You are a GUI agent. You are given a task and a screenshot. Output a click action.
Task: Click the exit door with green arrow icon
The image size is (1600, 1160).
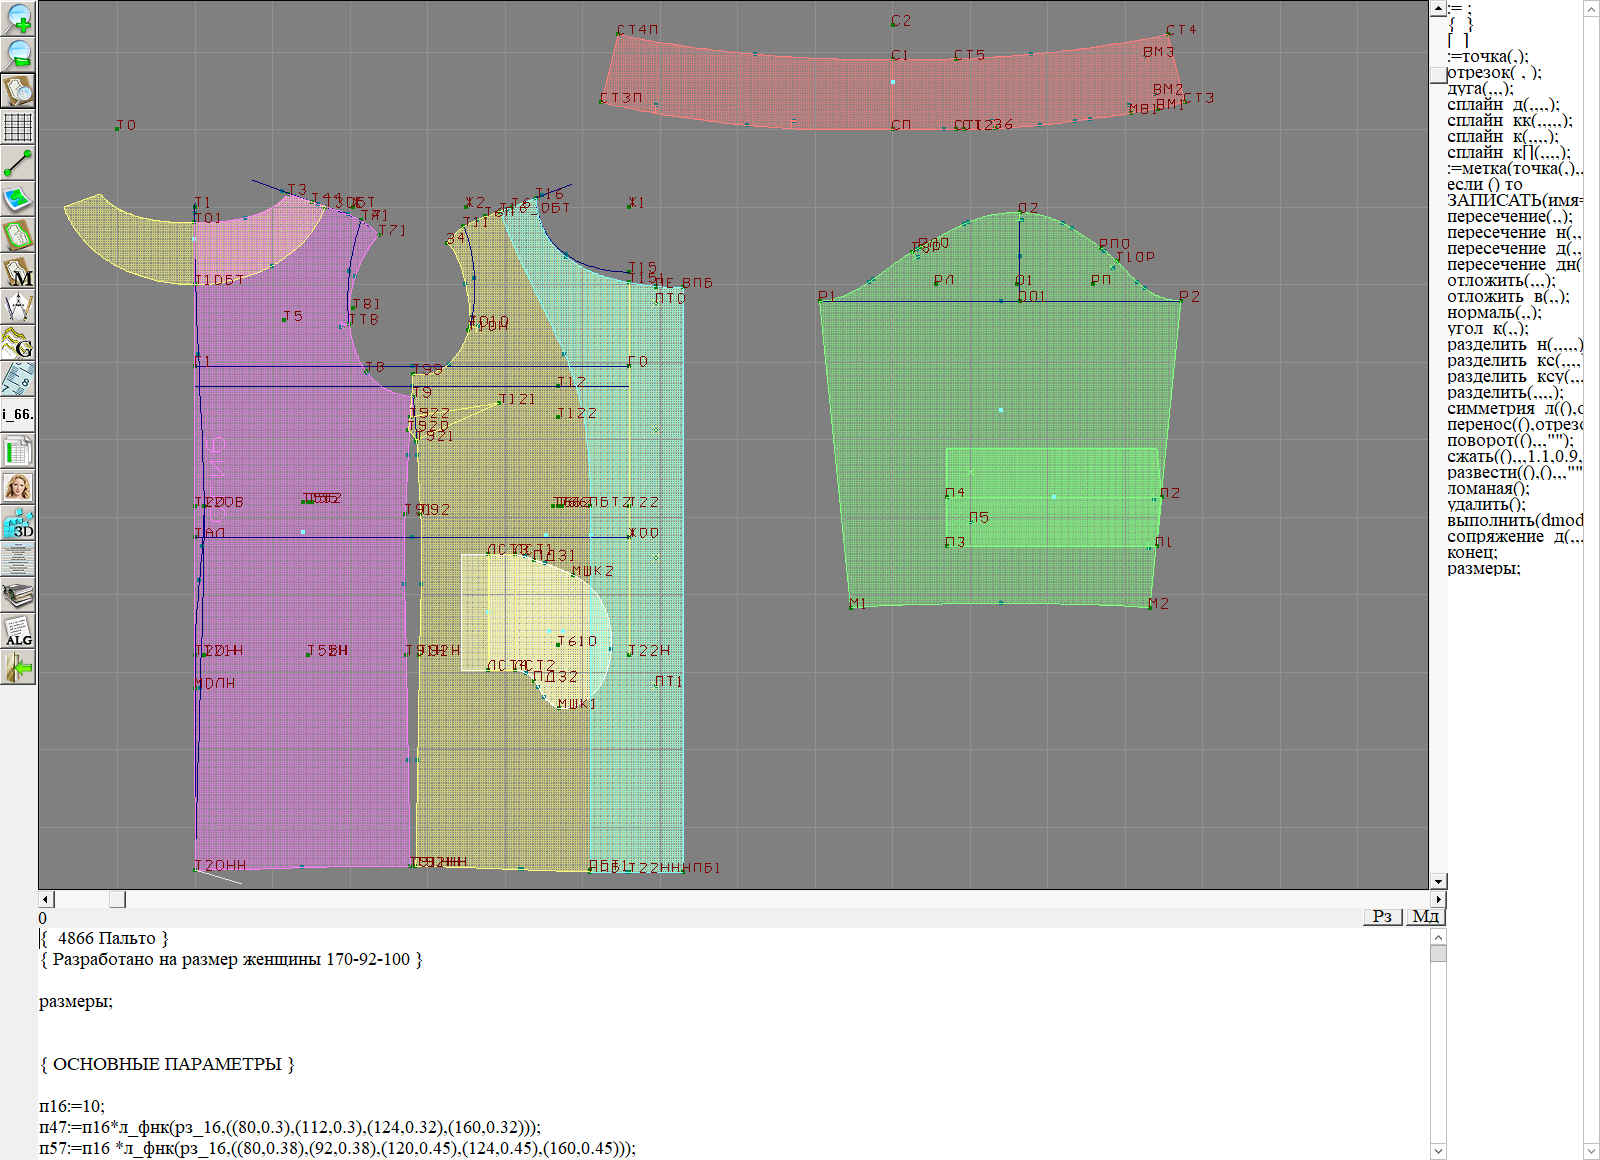tap(18, 667)
